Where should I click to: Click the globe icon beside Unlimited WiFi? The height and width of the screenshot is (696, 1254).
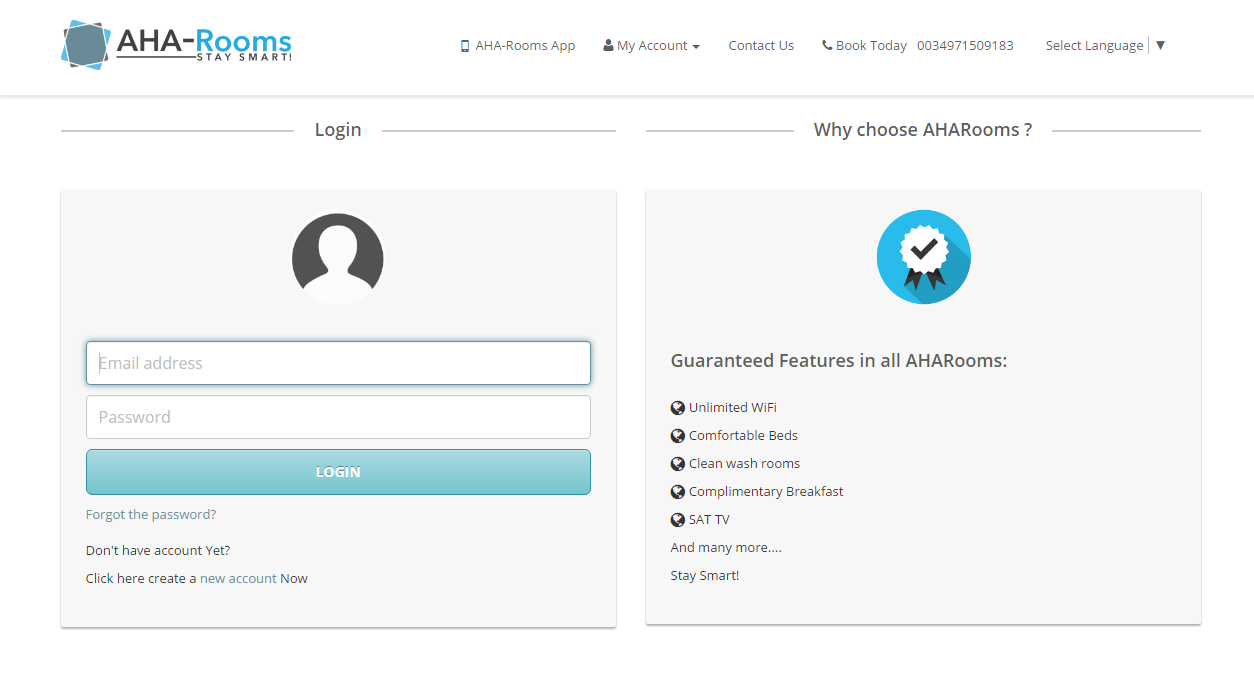[x=678, y=408]
